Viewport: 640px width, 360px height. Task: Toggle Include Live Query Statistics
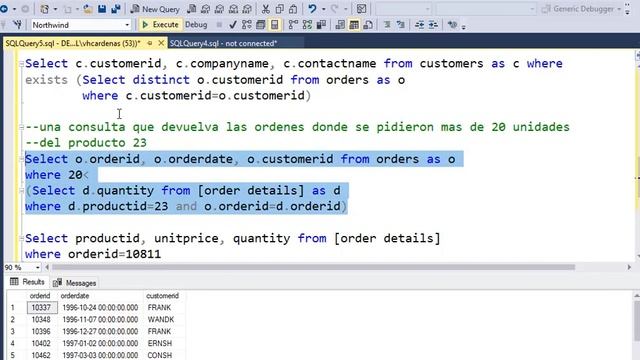(x=307, y=25)
